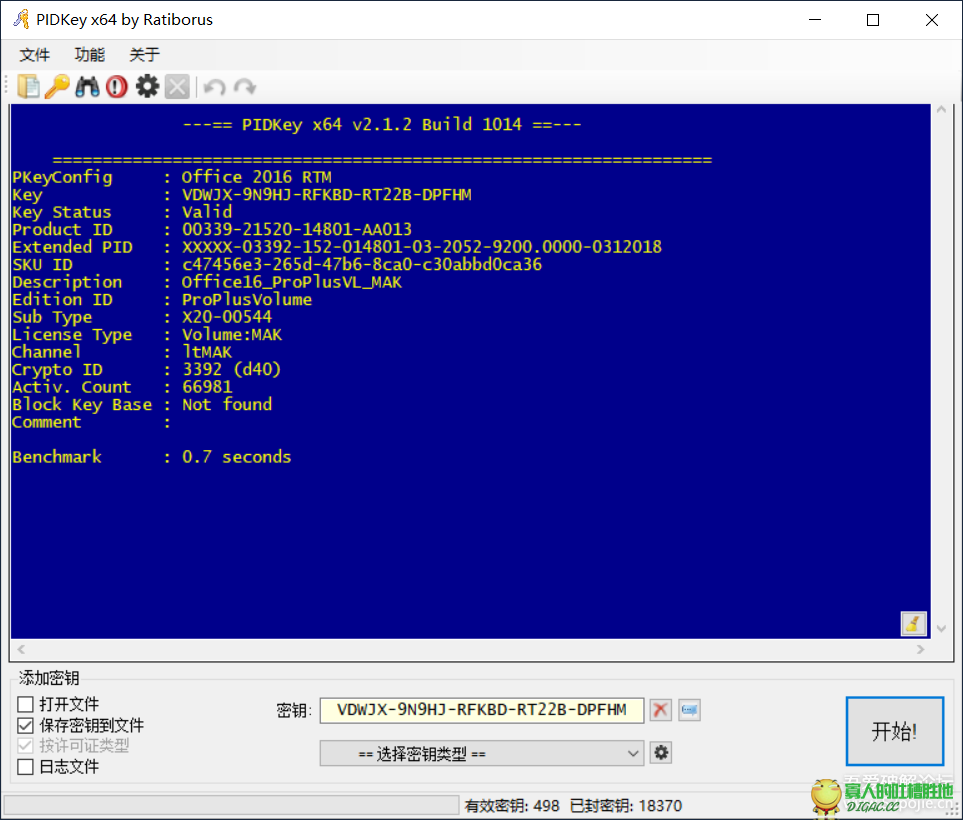
Task: Open the 功能 menu
Action: (90, 55)
